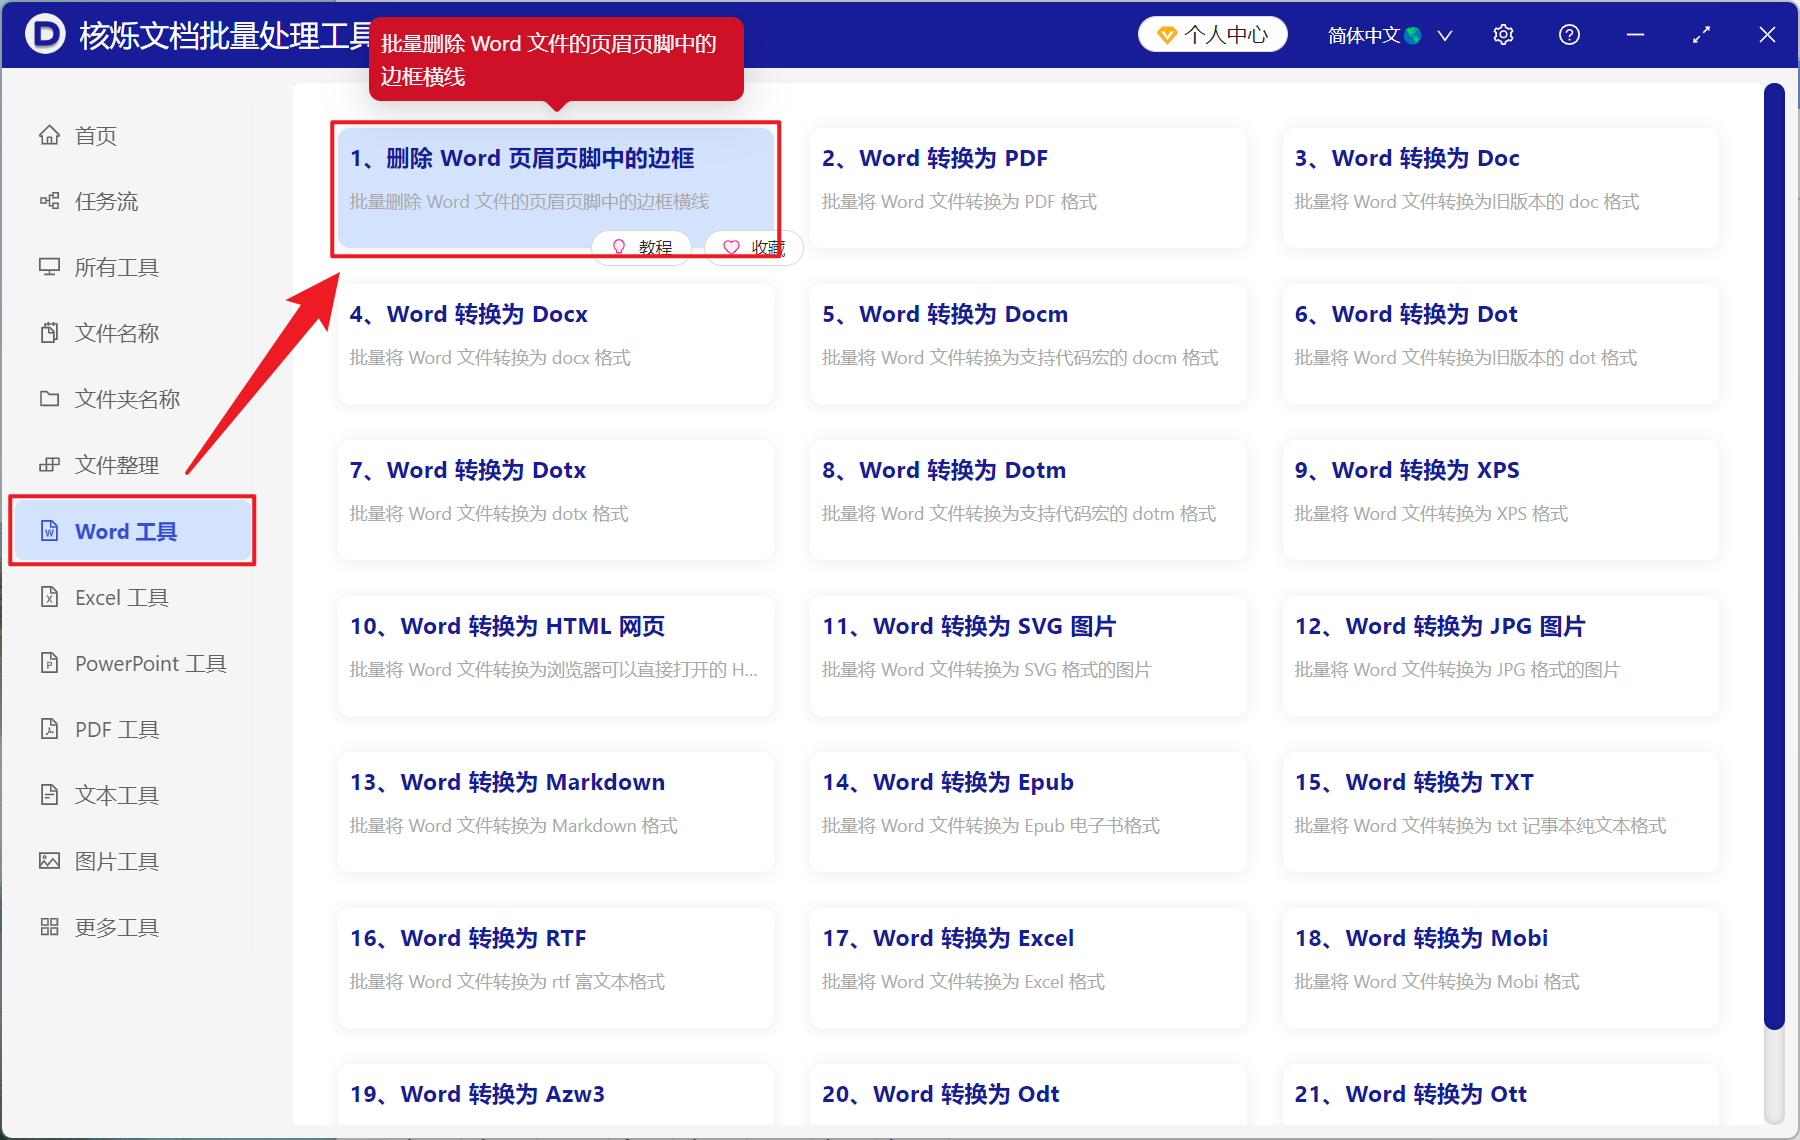Image resolution: width=1800 pixels, height=1140 pixels.
Task: Favorite the first tool with the 收藏 heart
Action: pyautogui.click(x=753, y=247)
